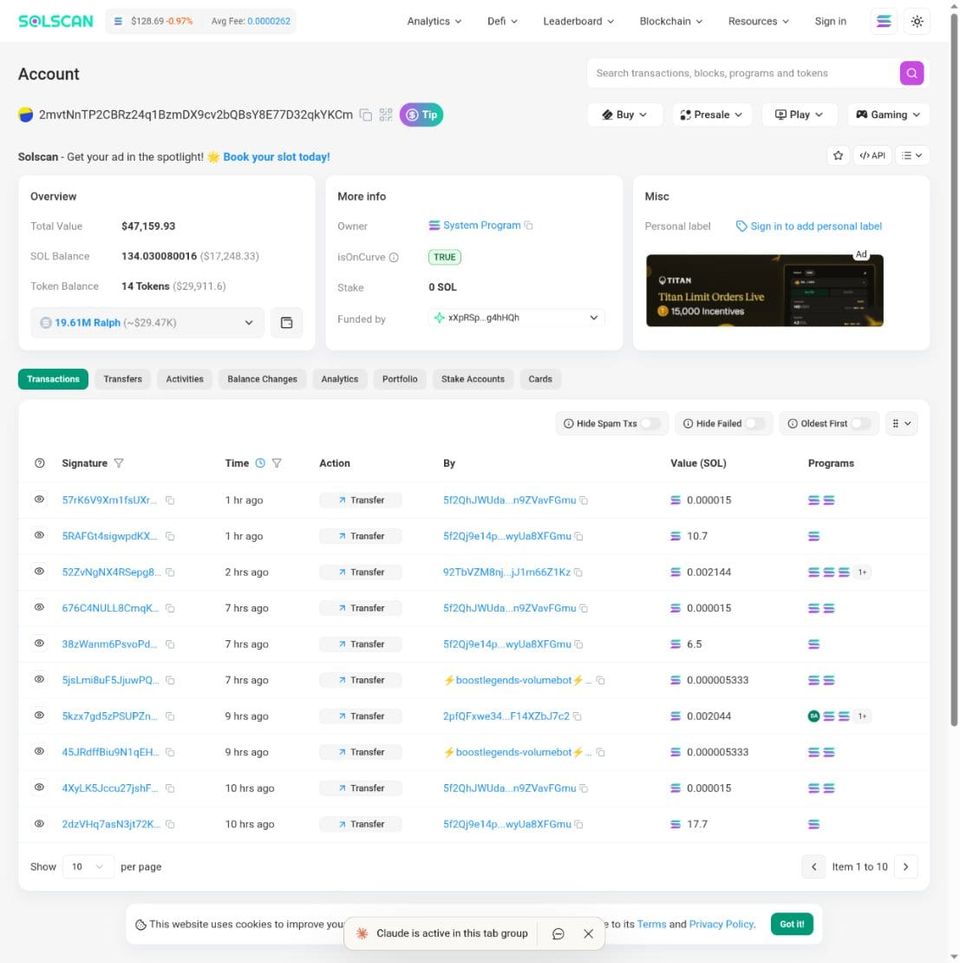Click the transaction search input field
The image size is (960, 963).
[740, 73]
